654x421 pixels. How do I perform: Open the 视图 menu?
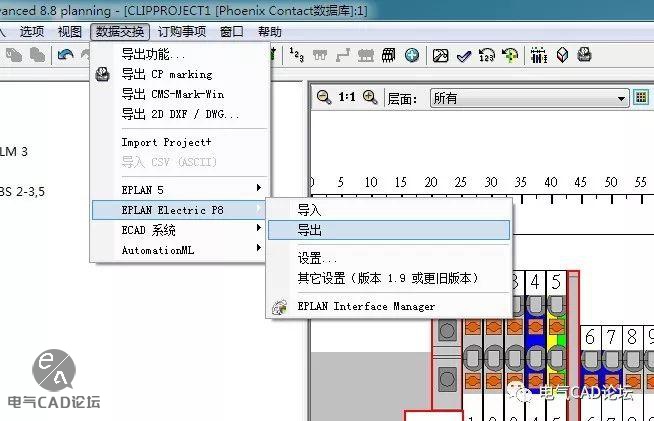pos(69,32)
